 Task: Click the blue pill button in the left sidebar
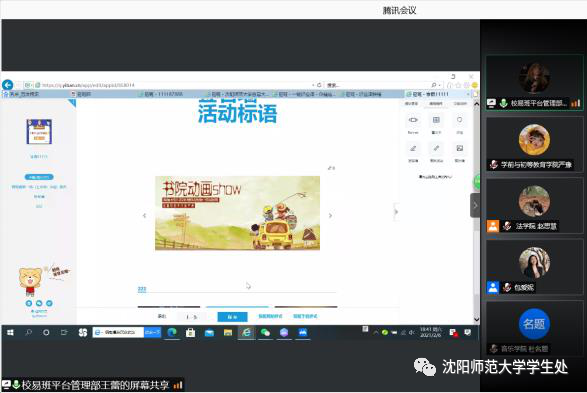click(x=39, y=177)
